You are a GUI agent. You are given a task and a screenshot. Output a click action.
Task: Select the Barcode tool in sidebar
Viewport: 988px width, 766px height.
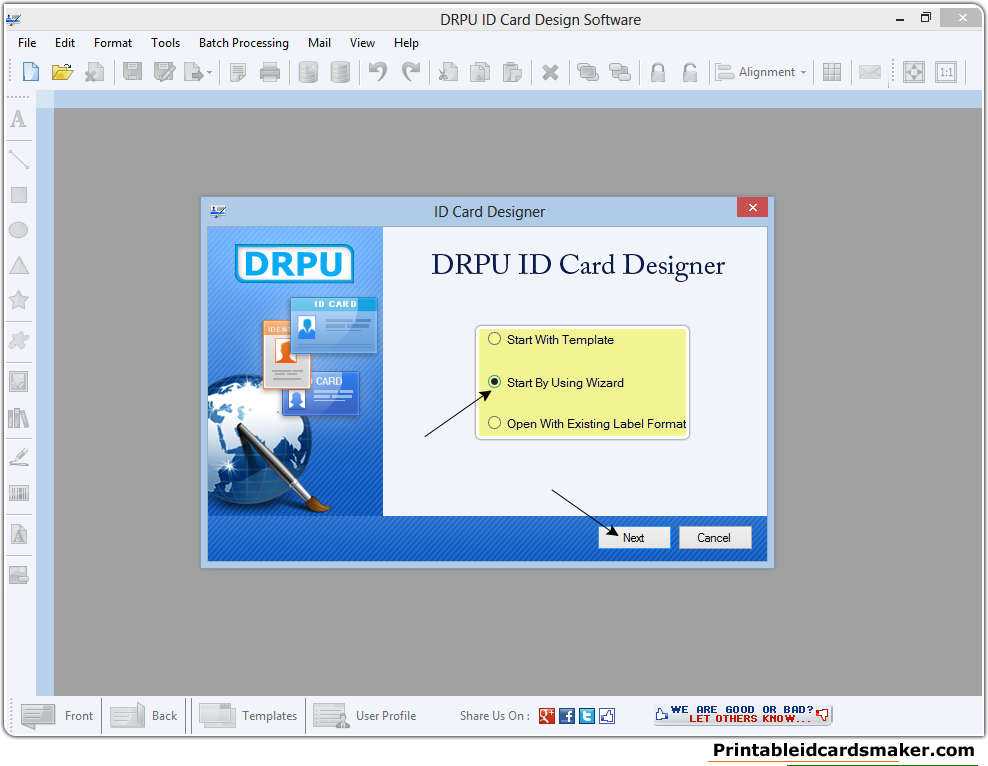(19, 493)
